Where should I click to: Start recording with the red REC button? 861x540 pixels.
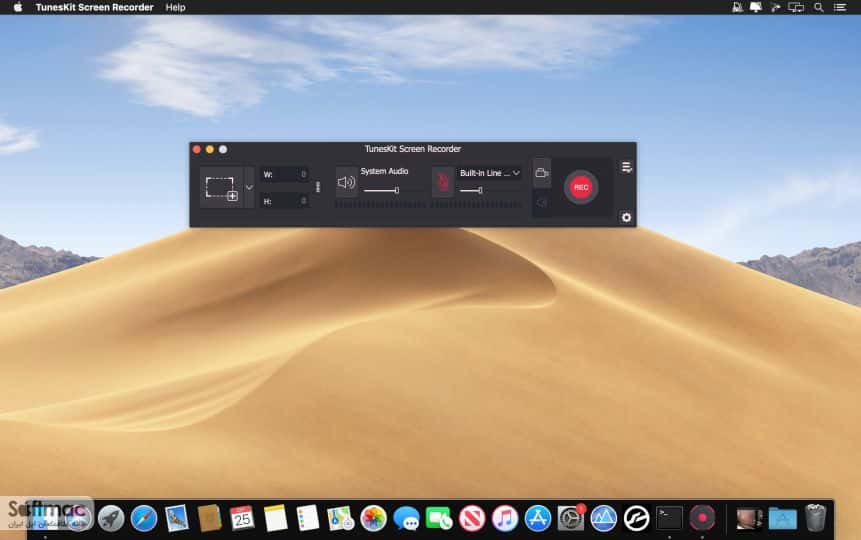581,187
